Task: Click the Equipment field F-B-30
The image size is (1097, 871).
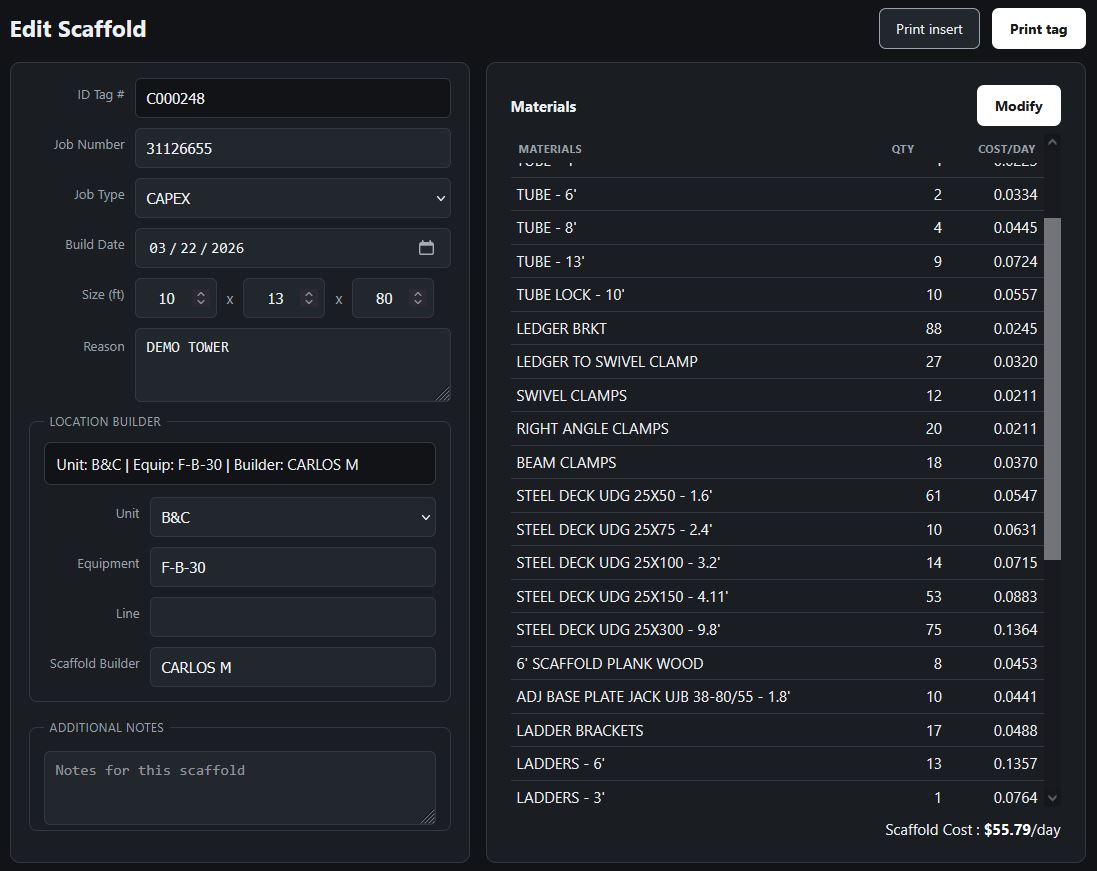Action: click(x=292, y=567)
